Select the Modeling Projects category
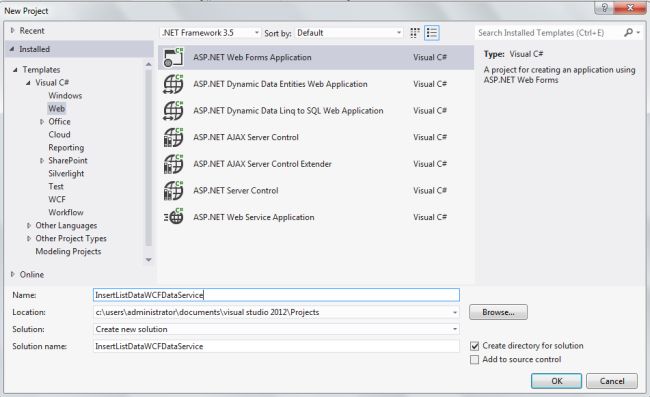The image size is (650, 397). [68, 252]
